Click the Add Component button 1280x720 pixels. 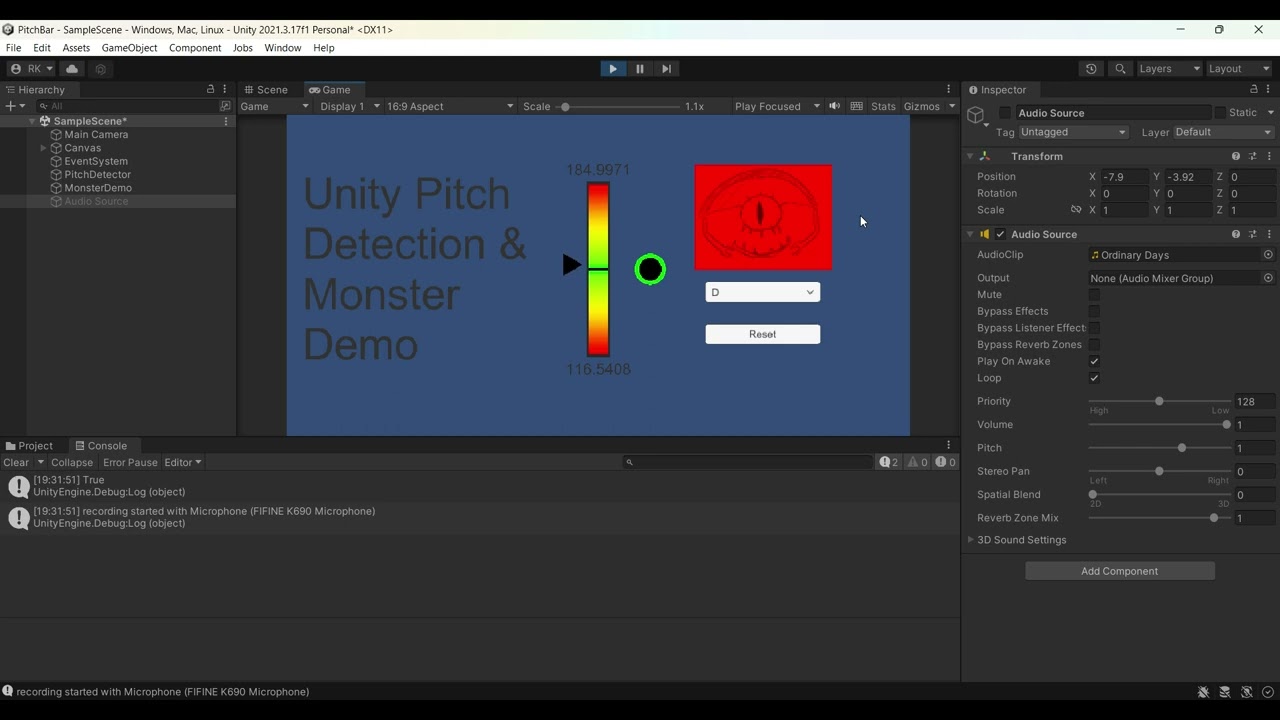[1120, 571]
